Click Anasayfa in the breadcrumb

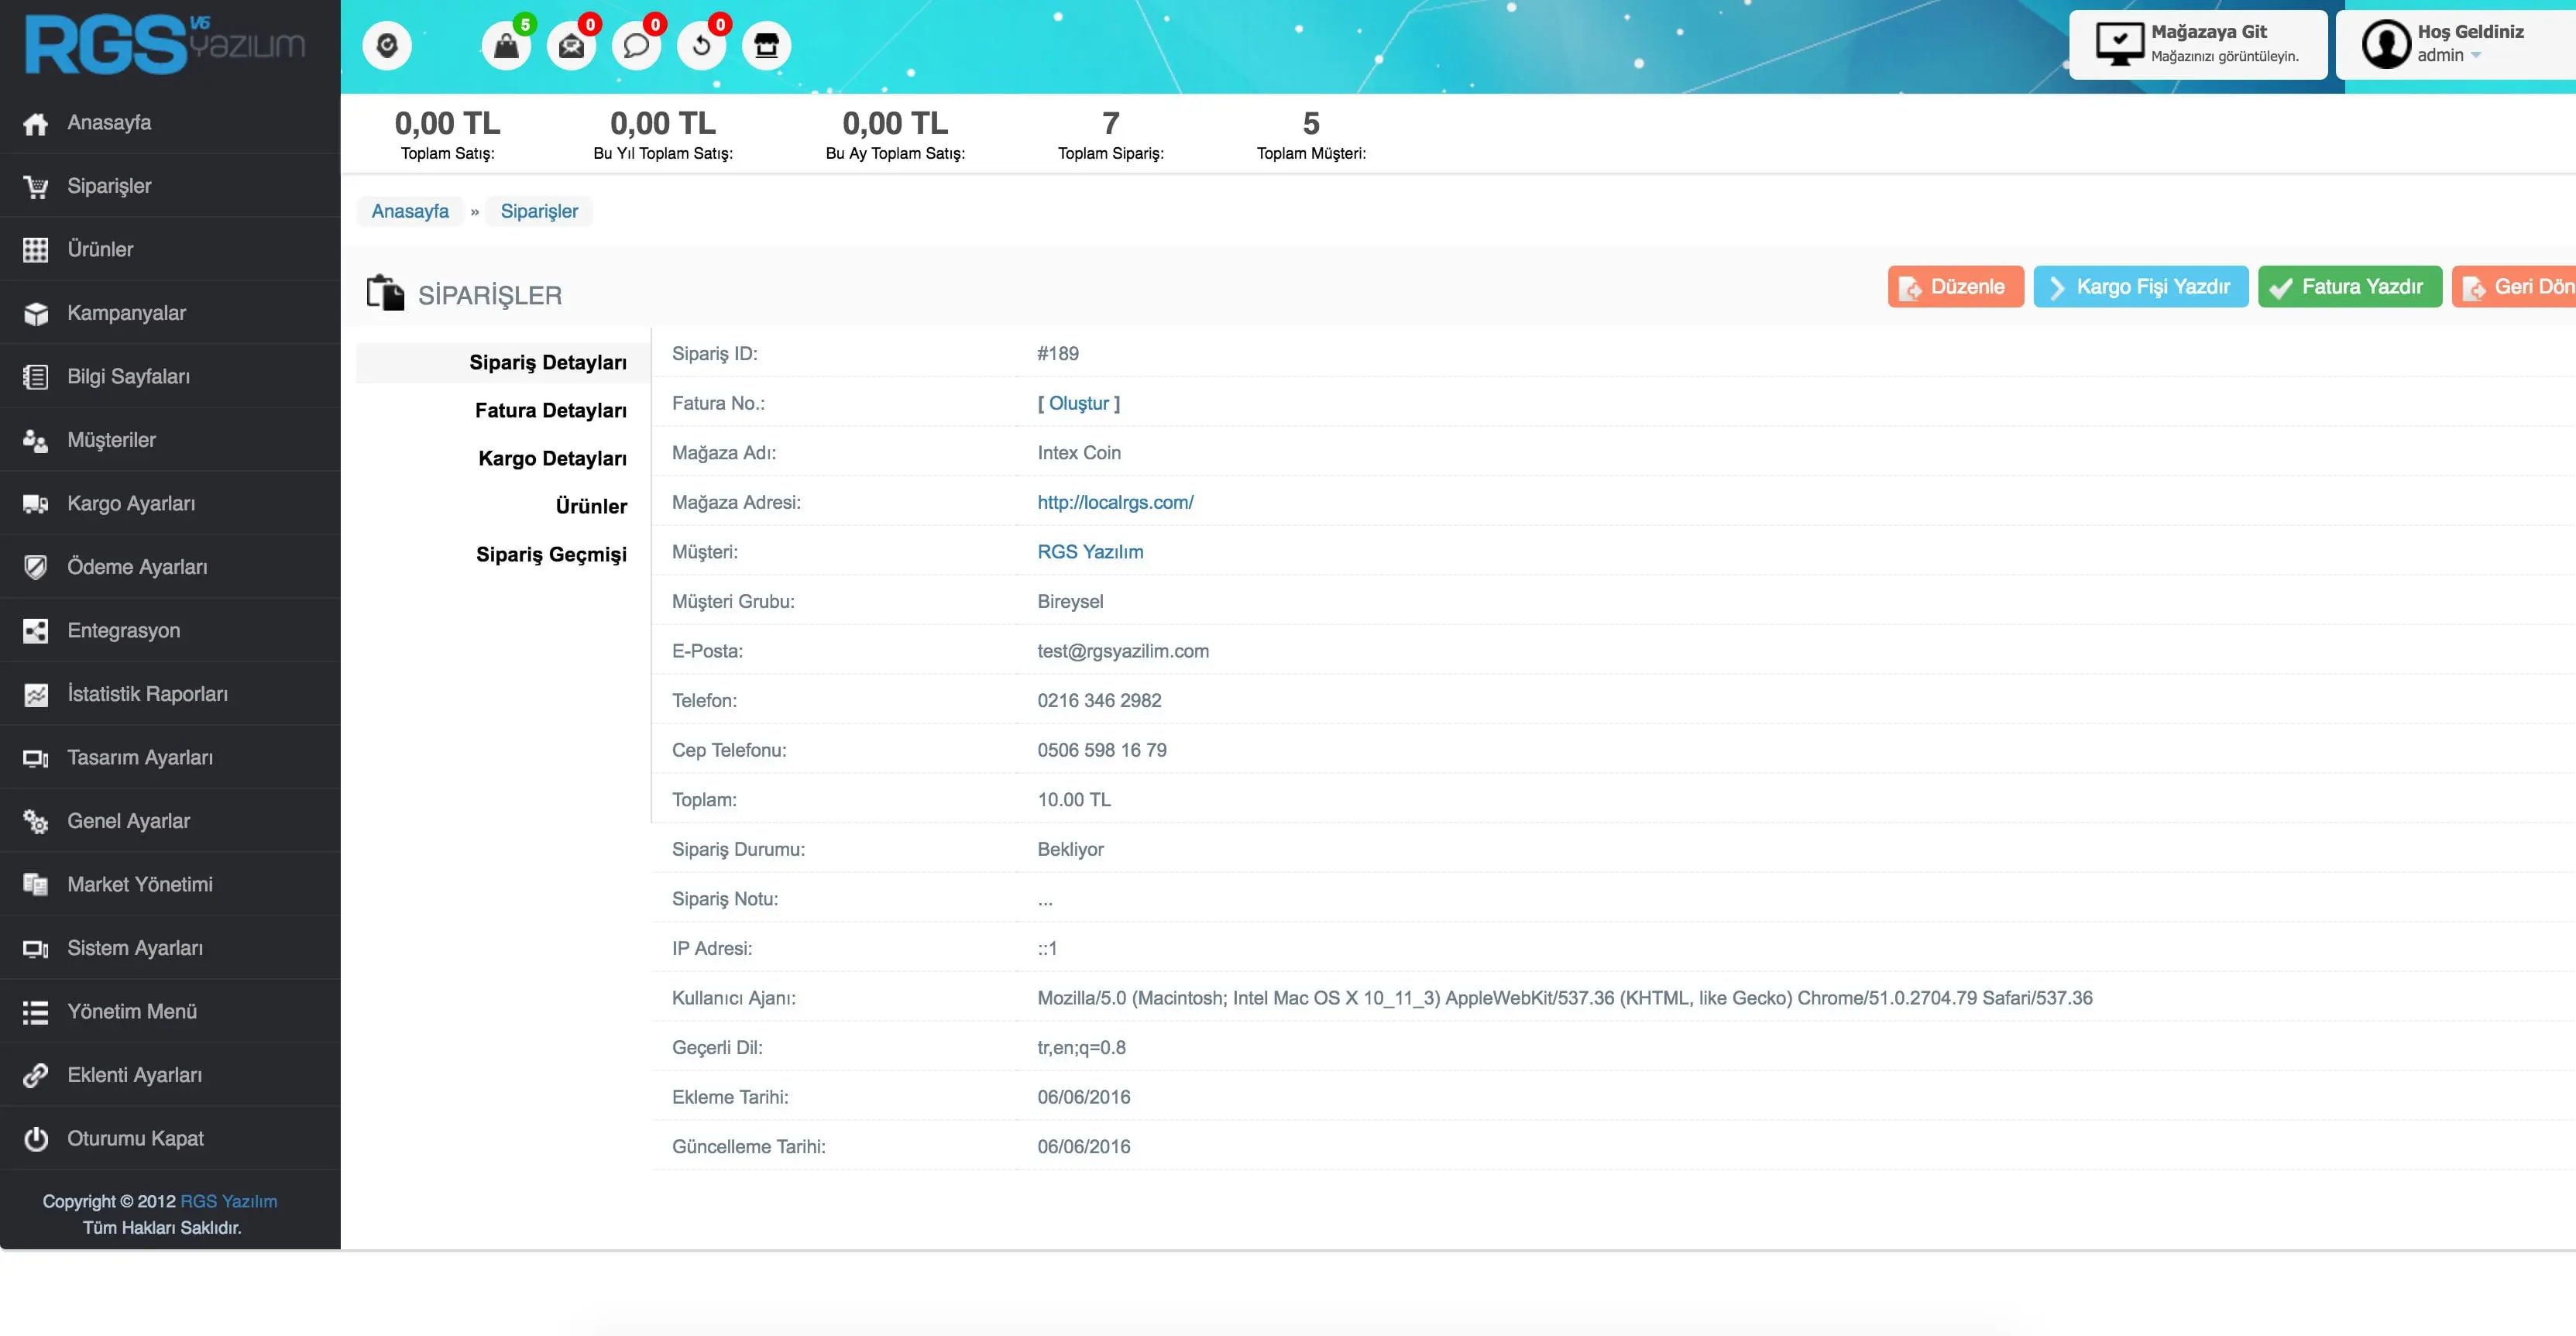410,211
